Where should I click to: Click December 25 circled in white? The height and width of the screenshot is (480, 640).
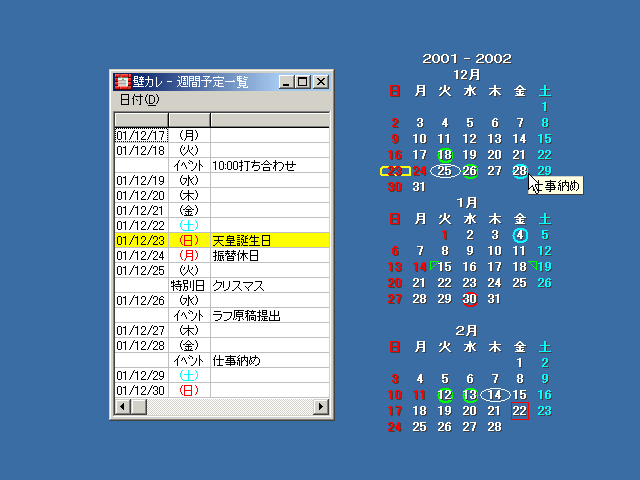pos(445,171)
